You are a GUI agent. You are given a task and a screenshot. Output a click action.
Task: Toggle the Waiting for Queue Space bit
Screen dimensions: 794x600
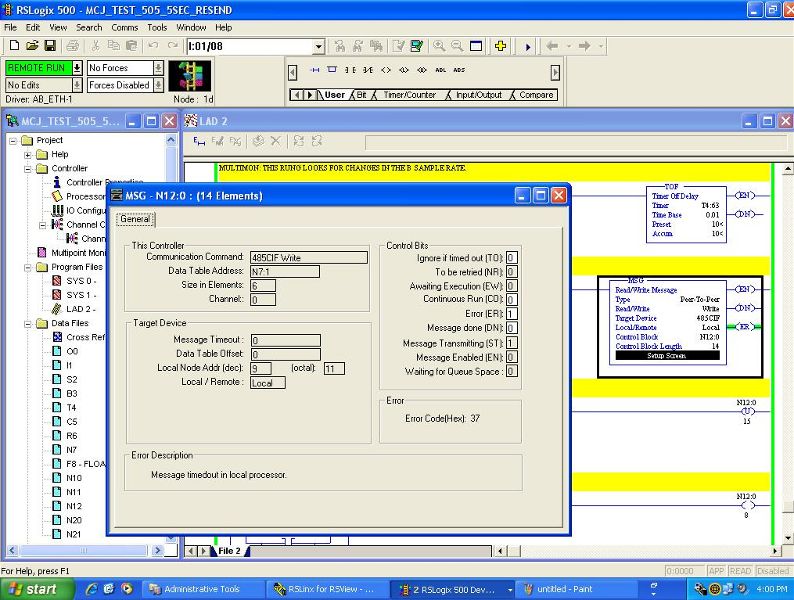[x=511, y=371]
